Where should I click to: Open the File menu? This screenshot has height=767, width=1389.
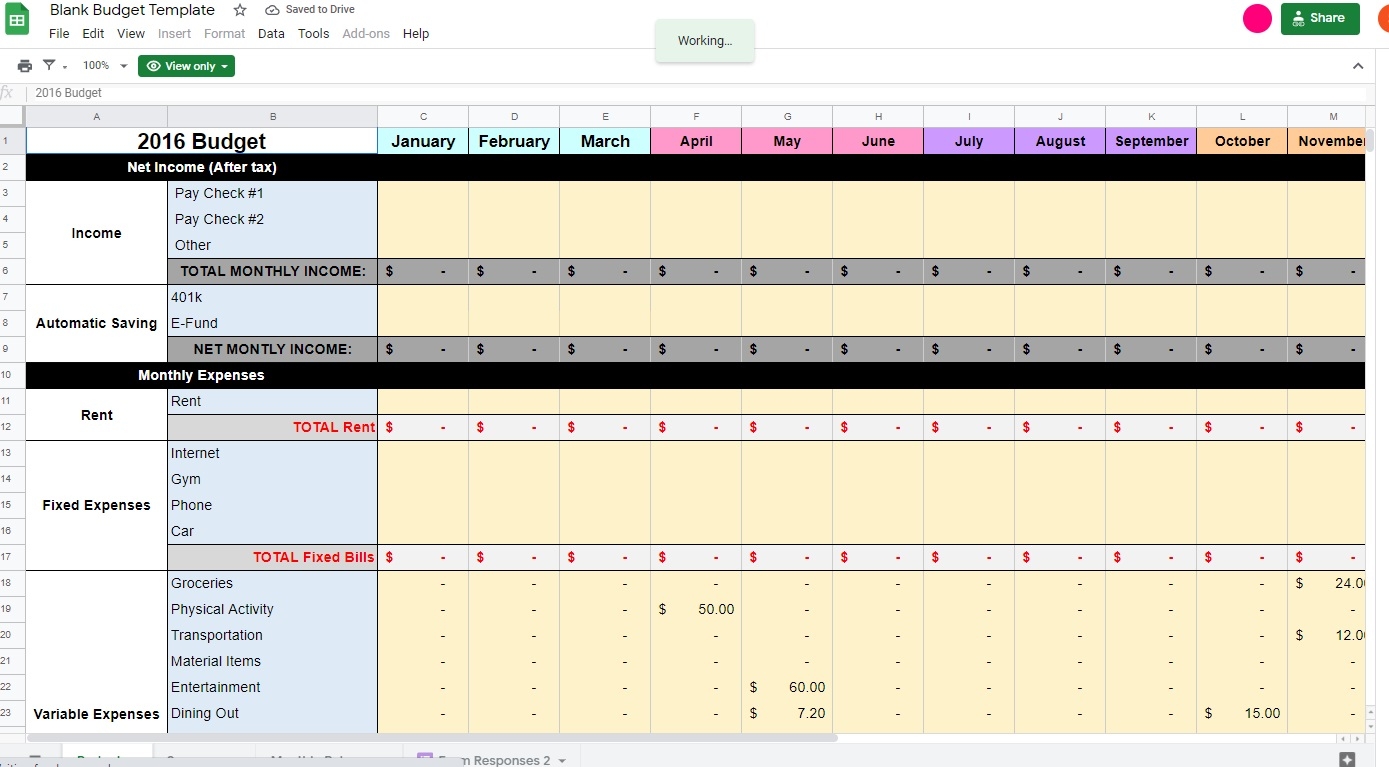pos(59,33)
